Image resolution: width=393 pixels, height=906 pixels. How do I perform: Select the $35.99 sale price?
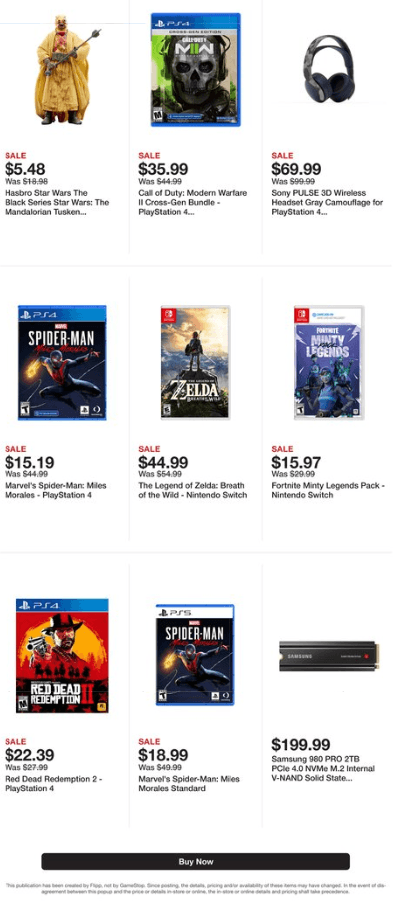coord(163,169)
